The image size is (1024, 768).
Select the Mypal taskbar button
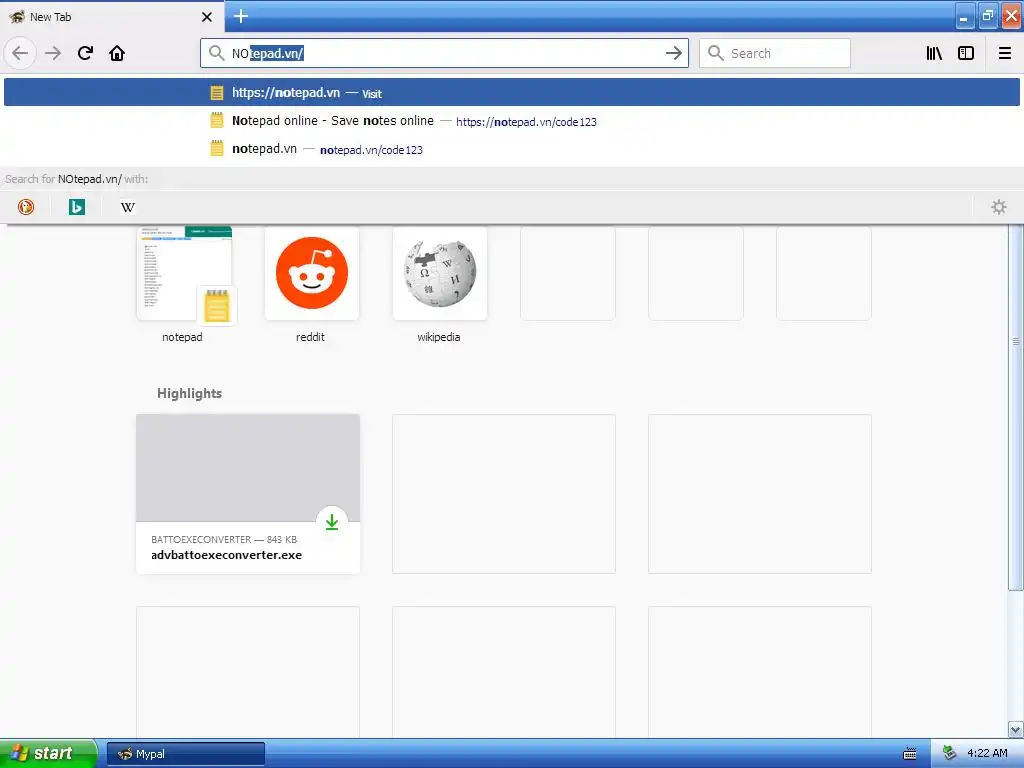(x=185, y=754)
